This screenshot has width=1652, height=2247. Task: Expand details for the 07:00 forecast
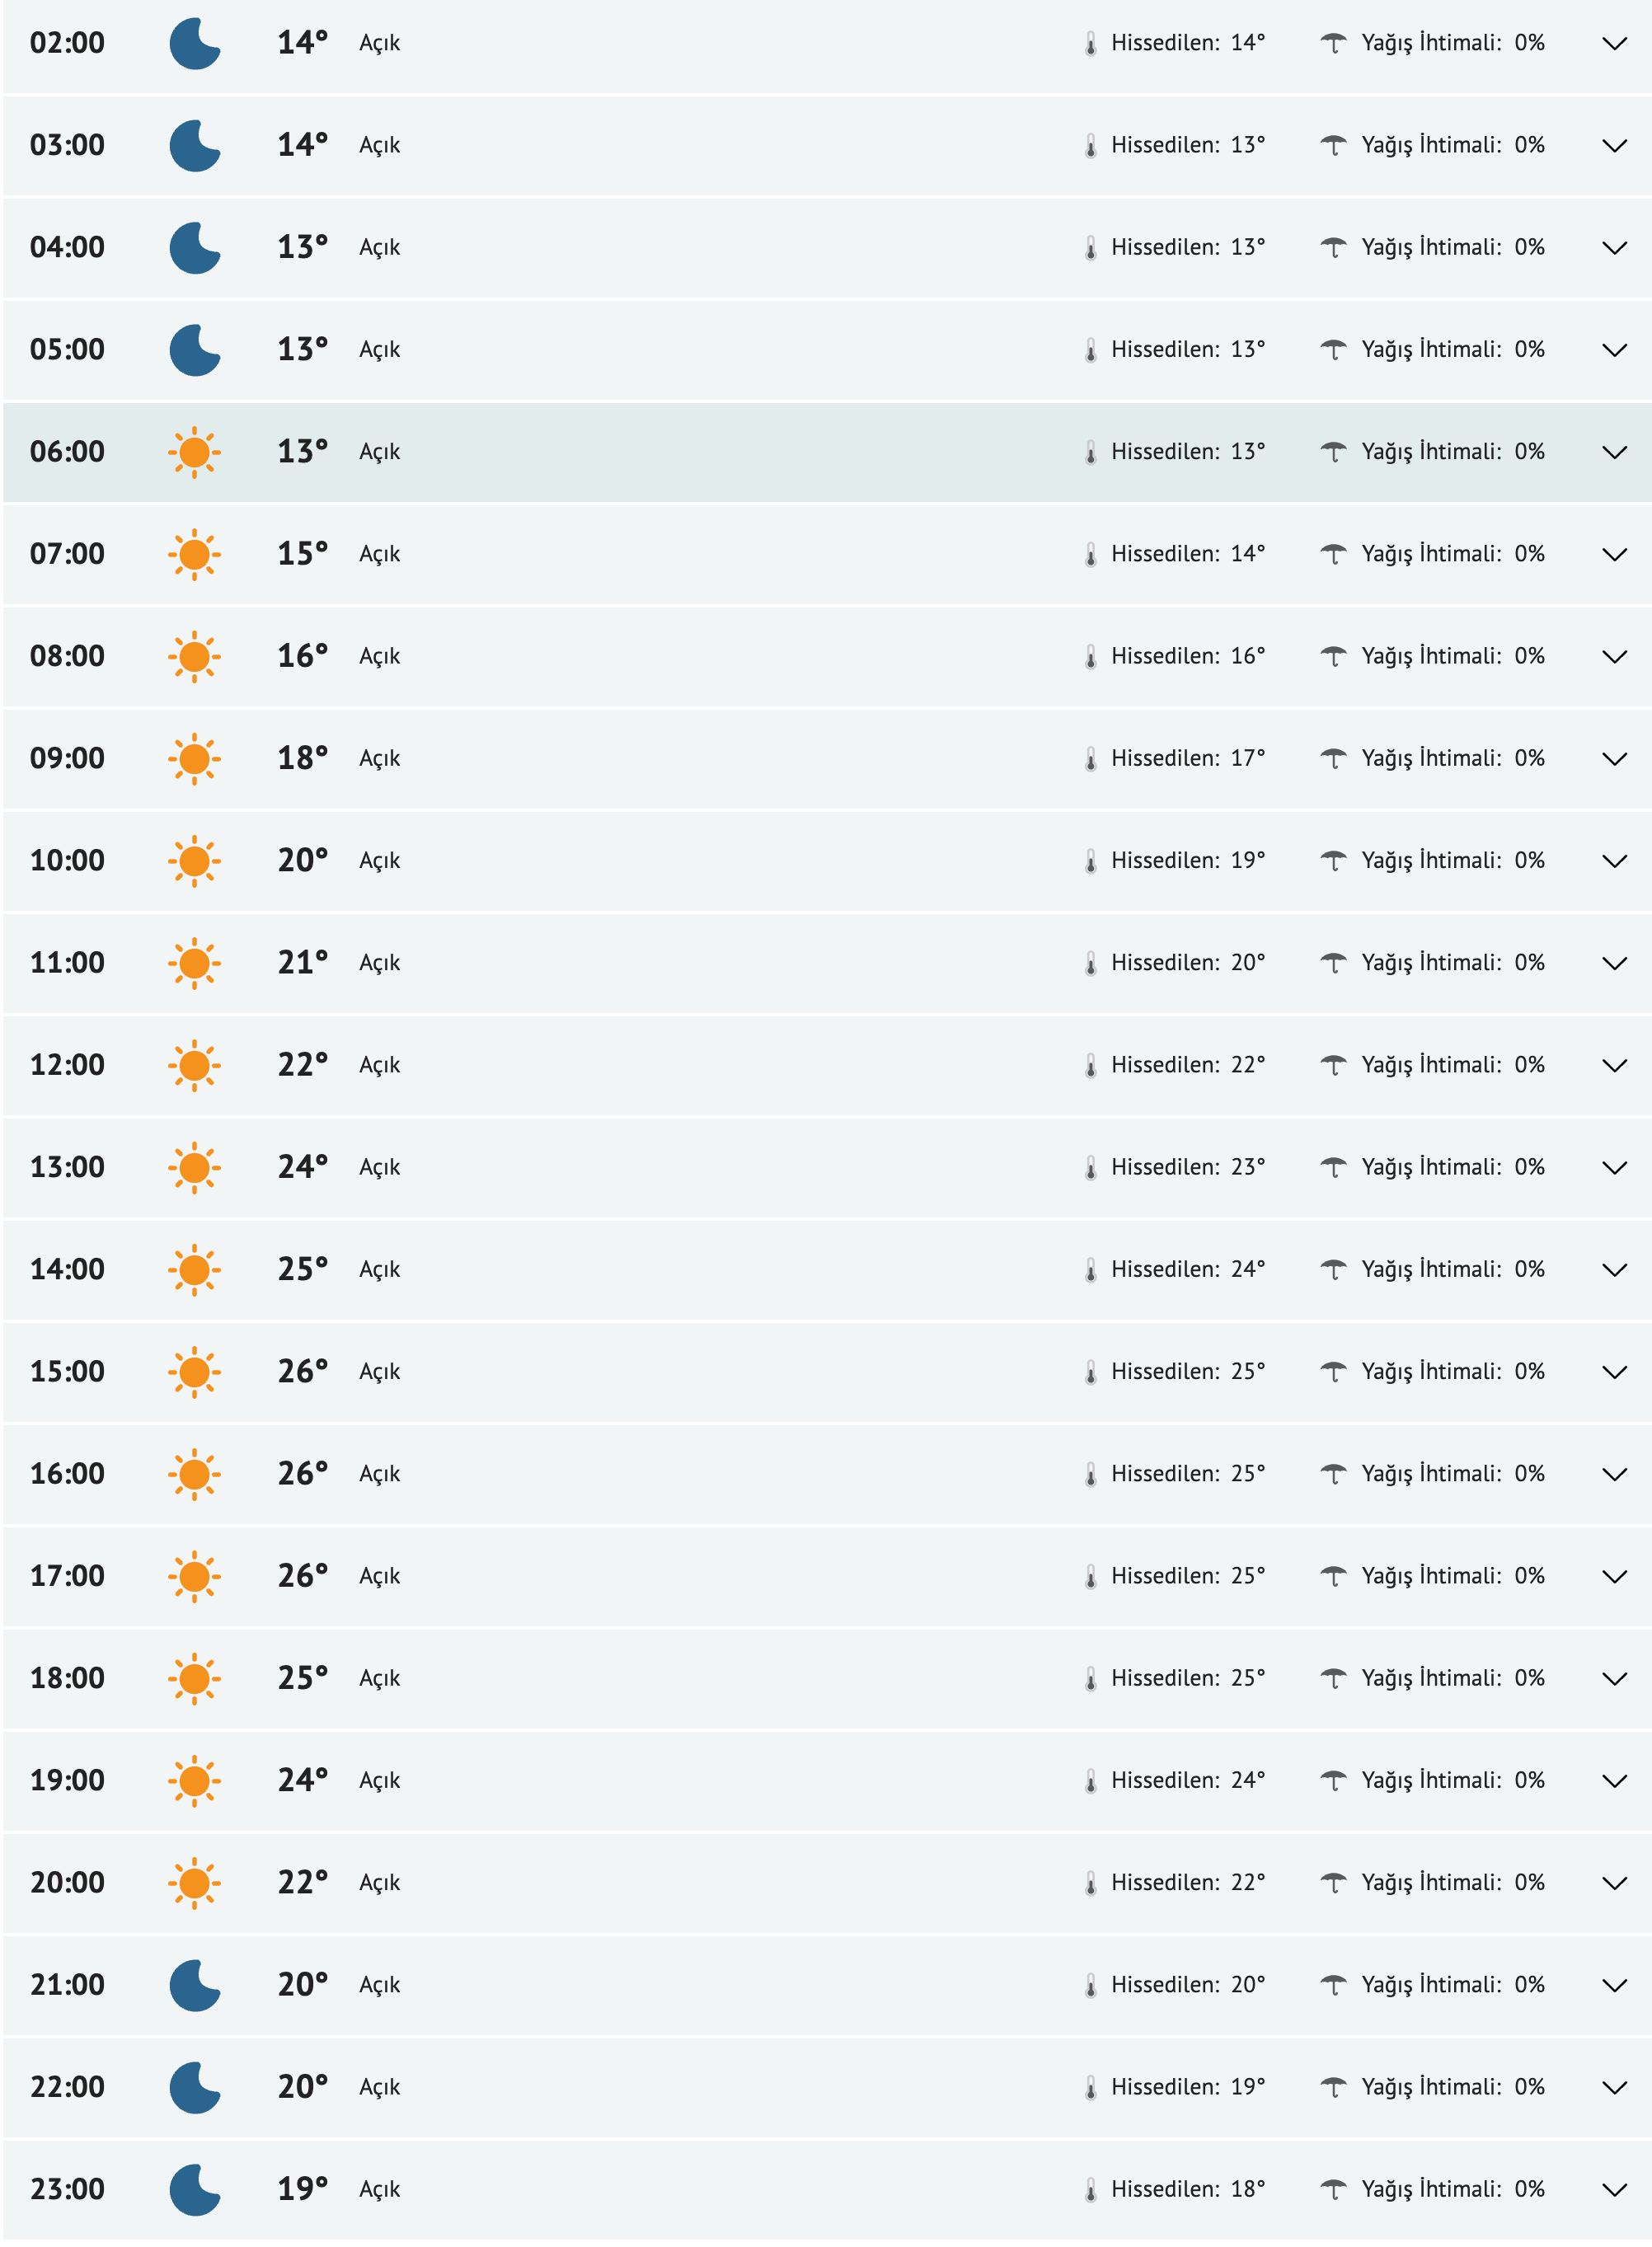1614,555
